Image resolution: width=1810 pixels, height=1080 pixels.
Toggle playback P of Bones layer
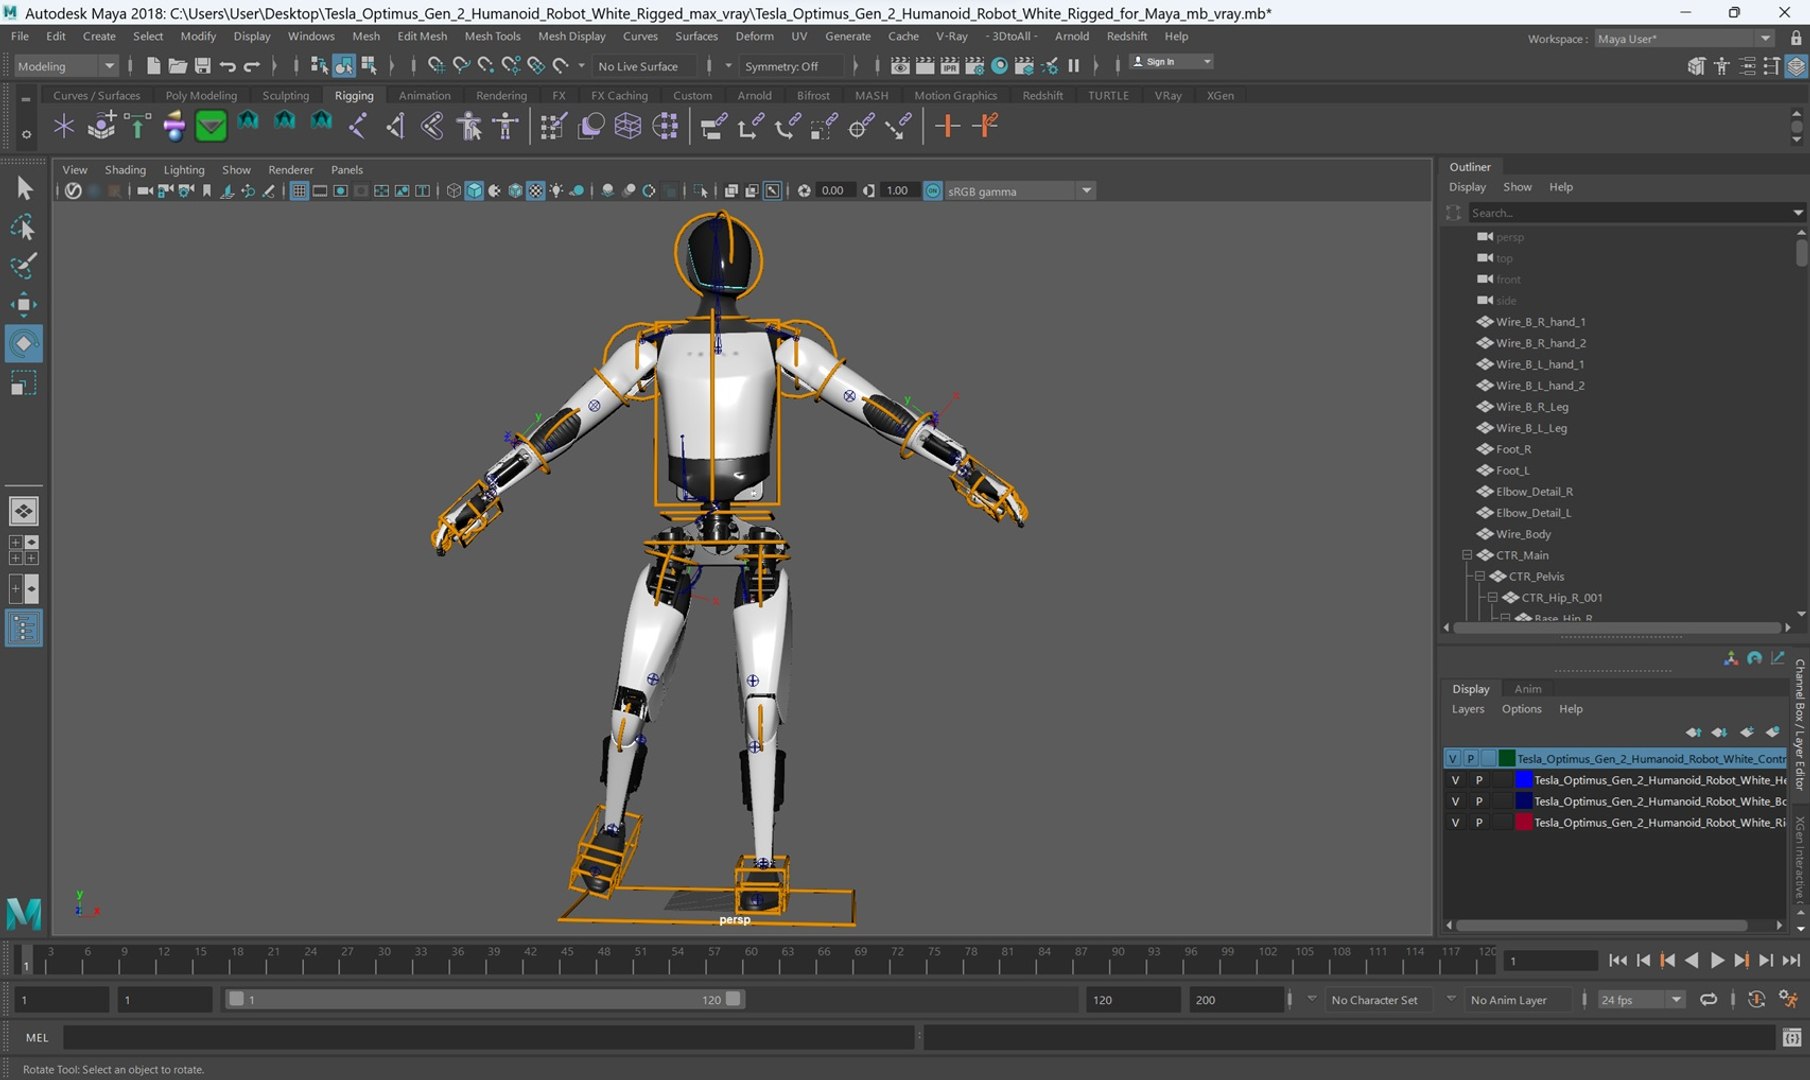1479,801
